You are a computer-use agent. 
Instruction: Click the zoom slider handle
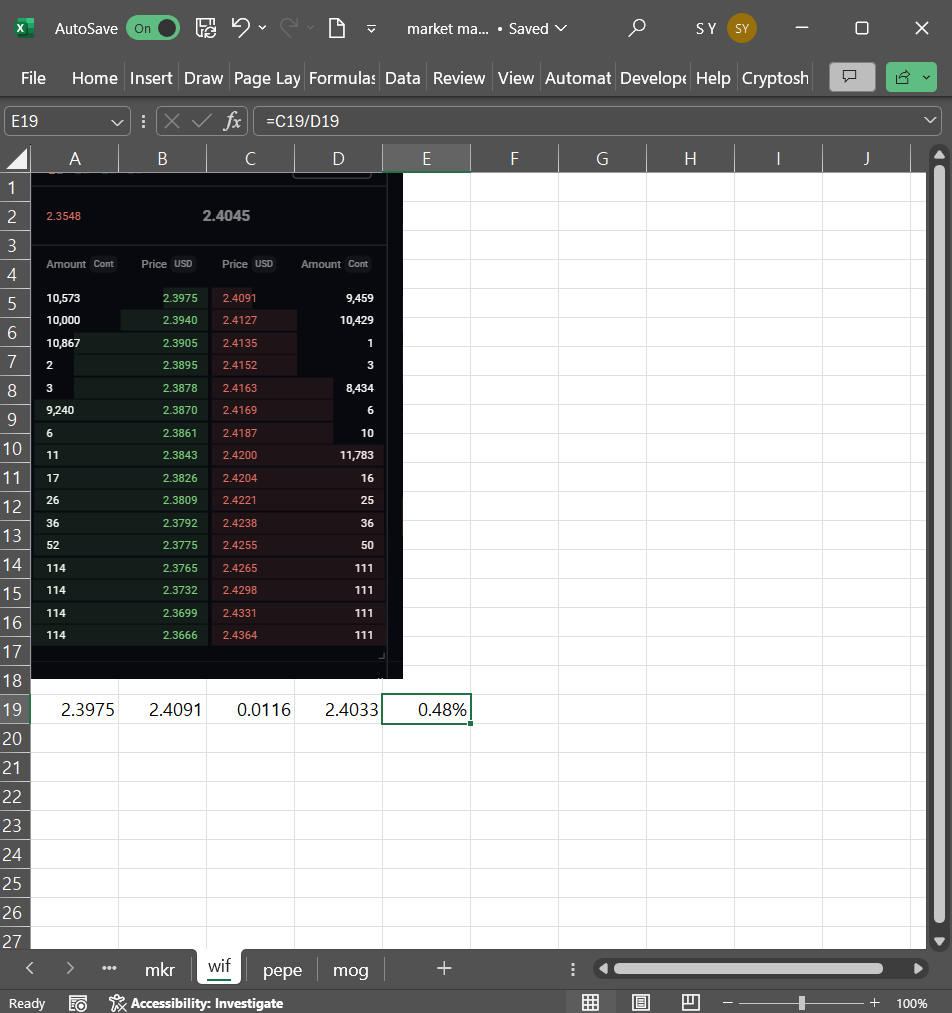pyautogui.click(x=802, y=1003)
